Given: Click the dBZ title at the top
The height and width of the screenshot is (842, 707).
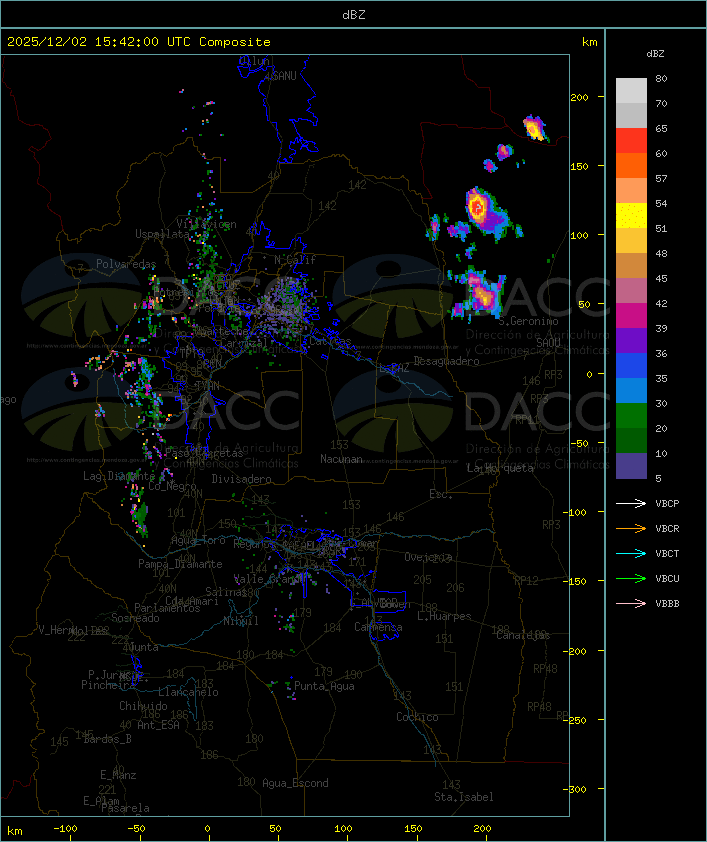Looking at the screenshot, I should pos(354,14).
